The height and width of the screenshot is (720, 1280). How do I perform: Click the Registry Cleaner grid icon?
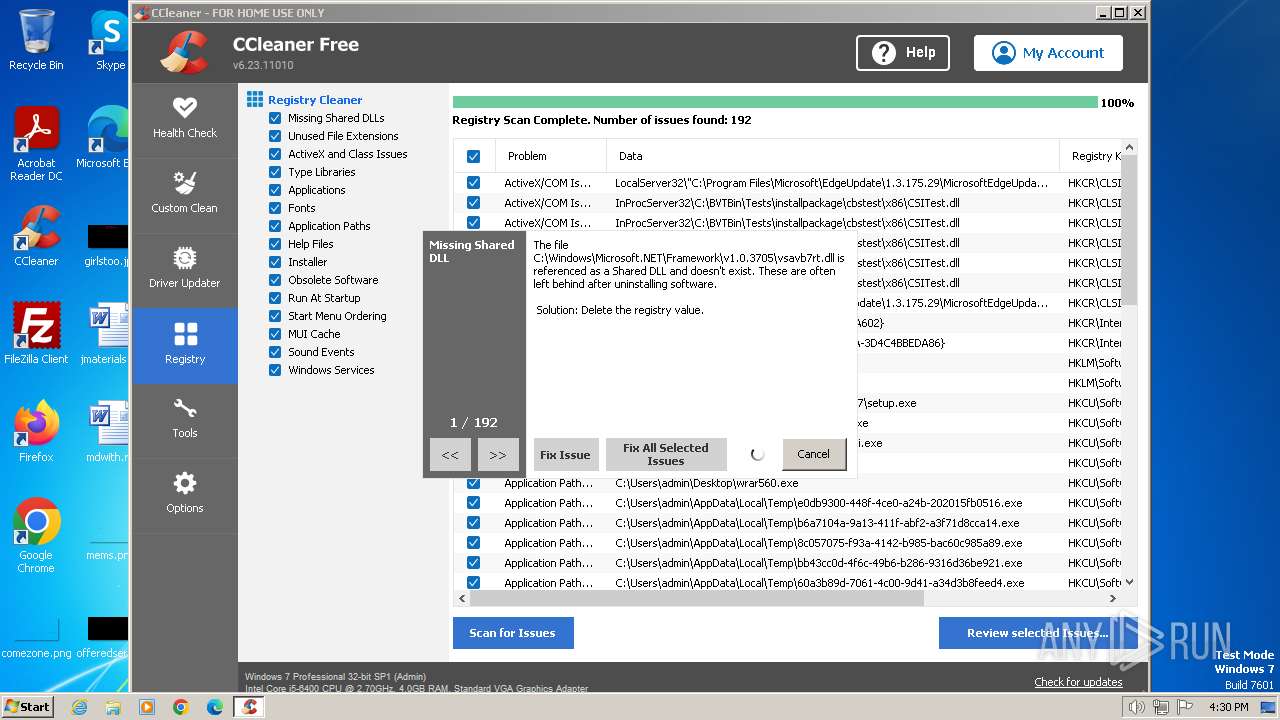tap(255, 100)
